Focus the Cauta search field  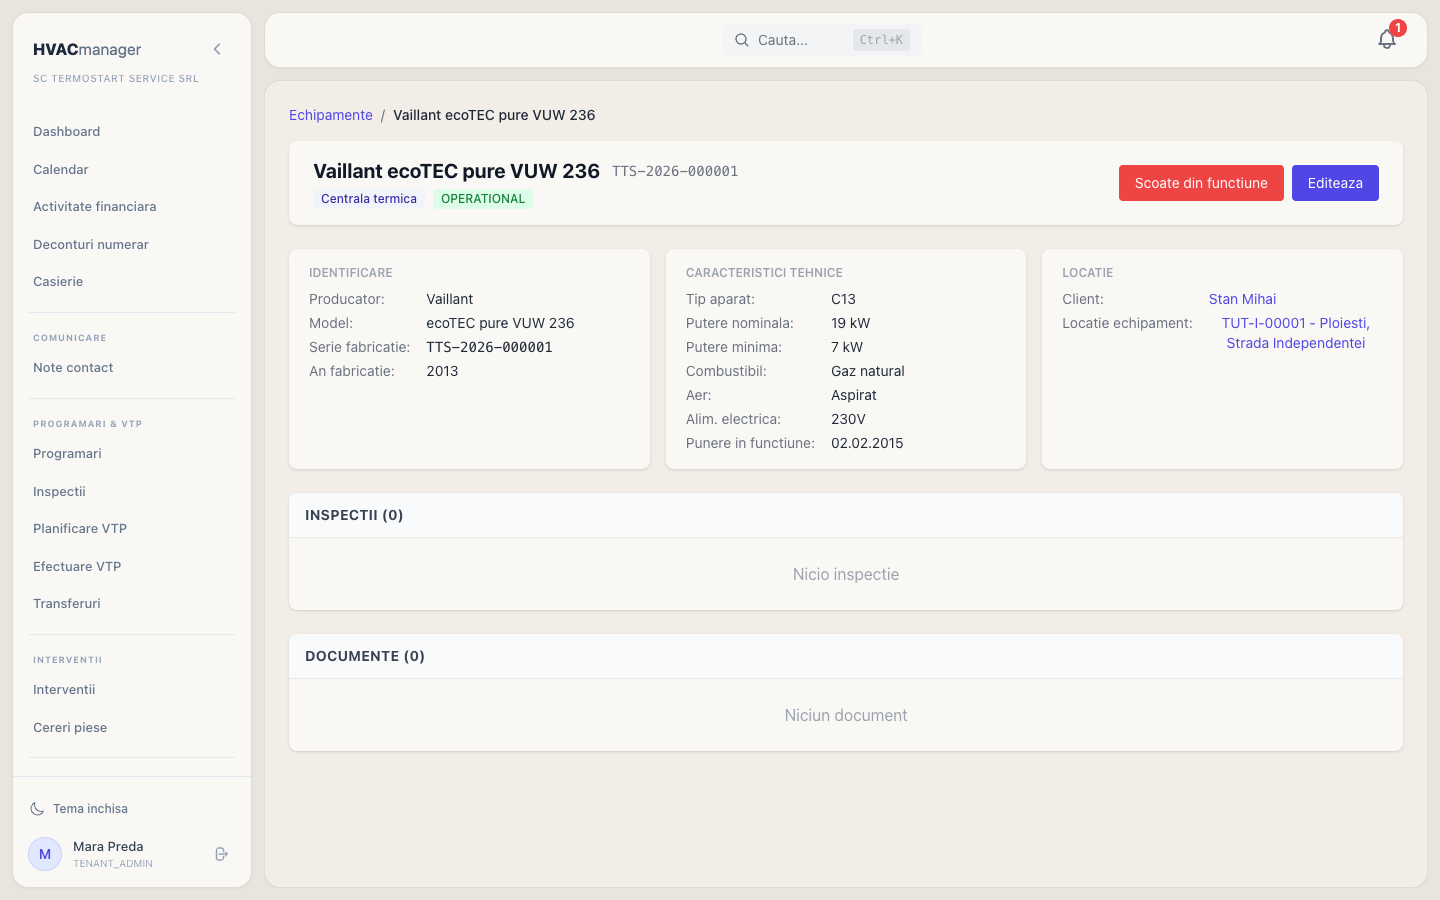click(822, 40)
